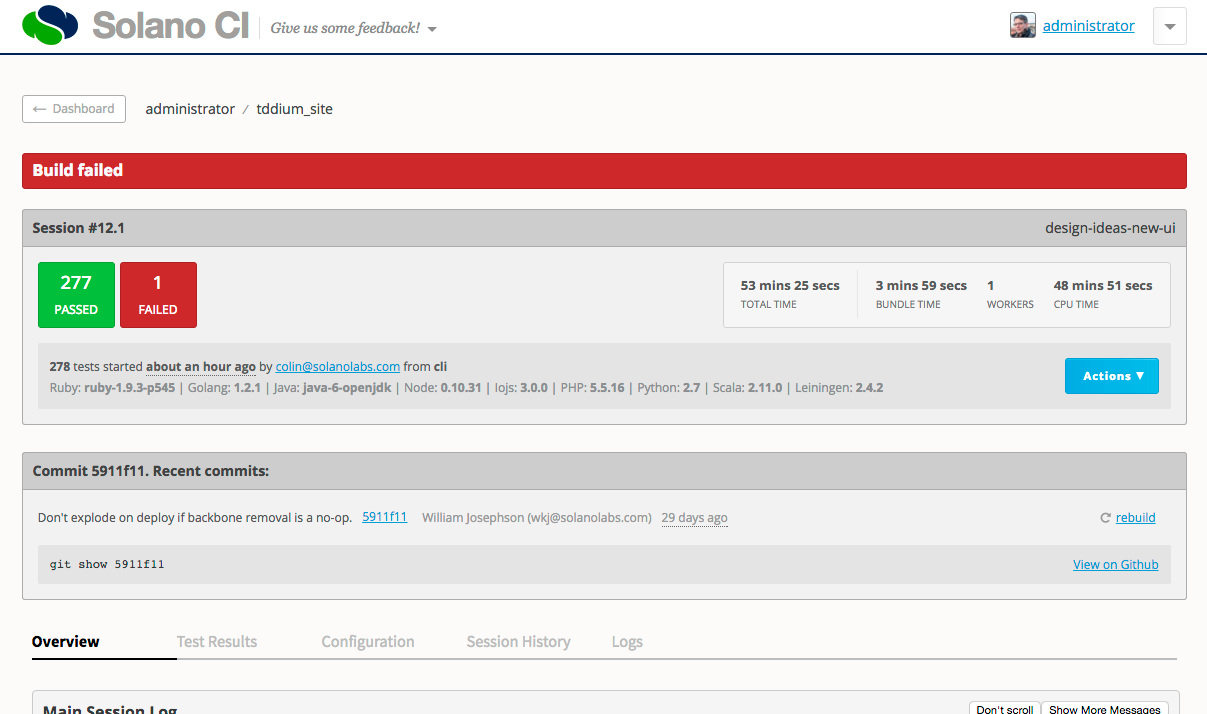This screenshot has width=1207, height=714.
Task: Open commit link 5911f11
Action: click(x=384, y=517)
